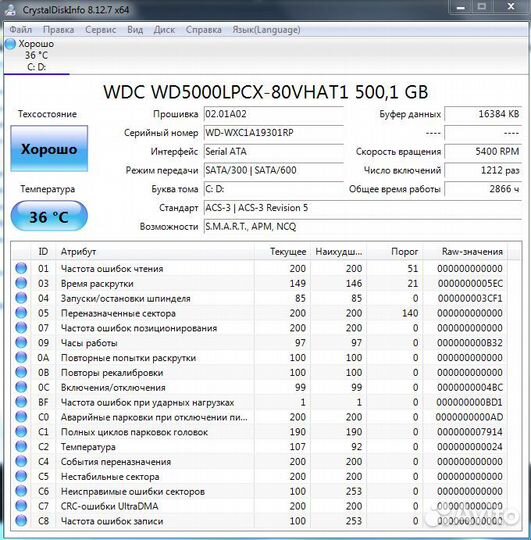Screen dimensions: 531x540
Task: Click blue status dot for C5 Нестабильные сектора
Action: click(21, 476)
